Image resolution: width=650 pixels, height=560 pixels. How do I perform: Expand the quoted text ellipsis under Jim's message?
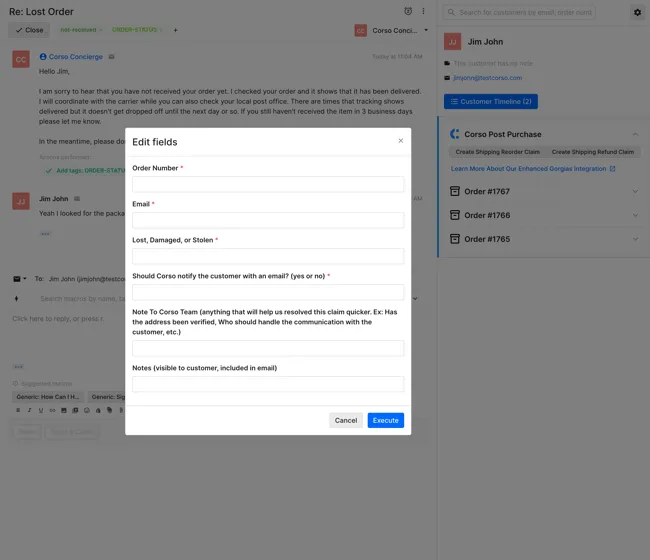click(45, 234)
